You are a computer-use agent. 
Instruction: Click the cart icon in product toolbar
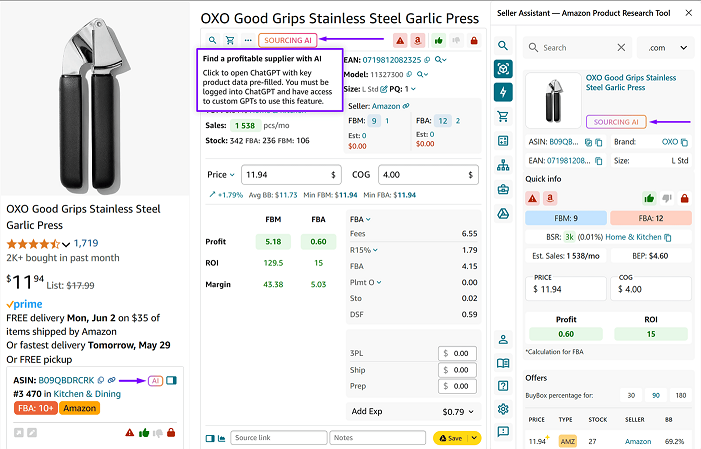click(230, 40)
